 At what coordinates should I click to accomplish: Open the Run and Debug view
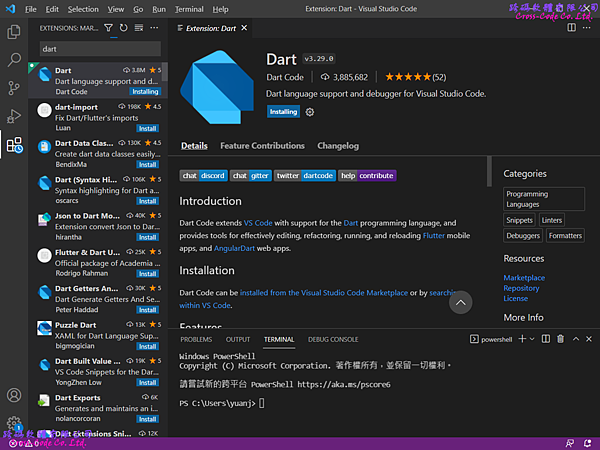(x=14, y=116)
